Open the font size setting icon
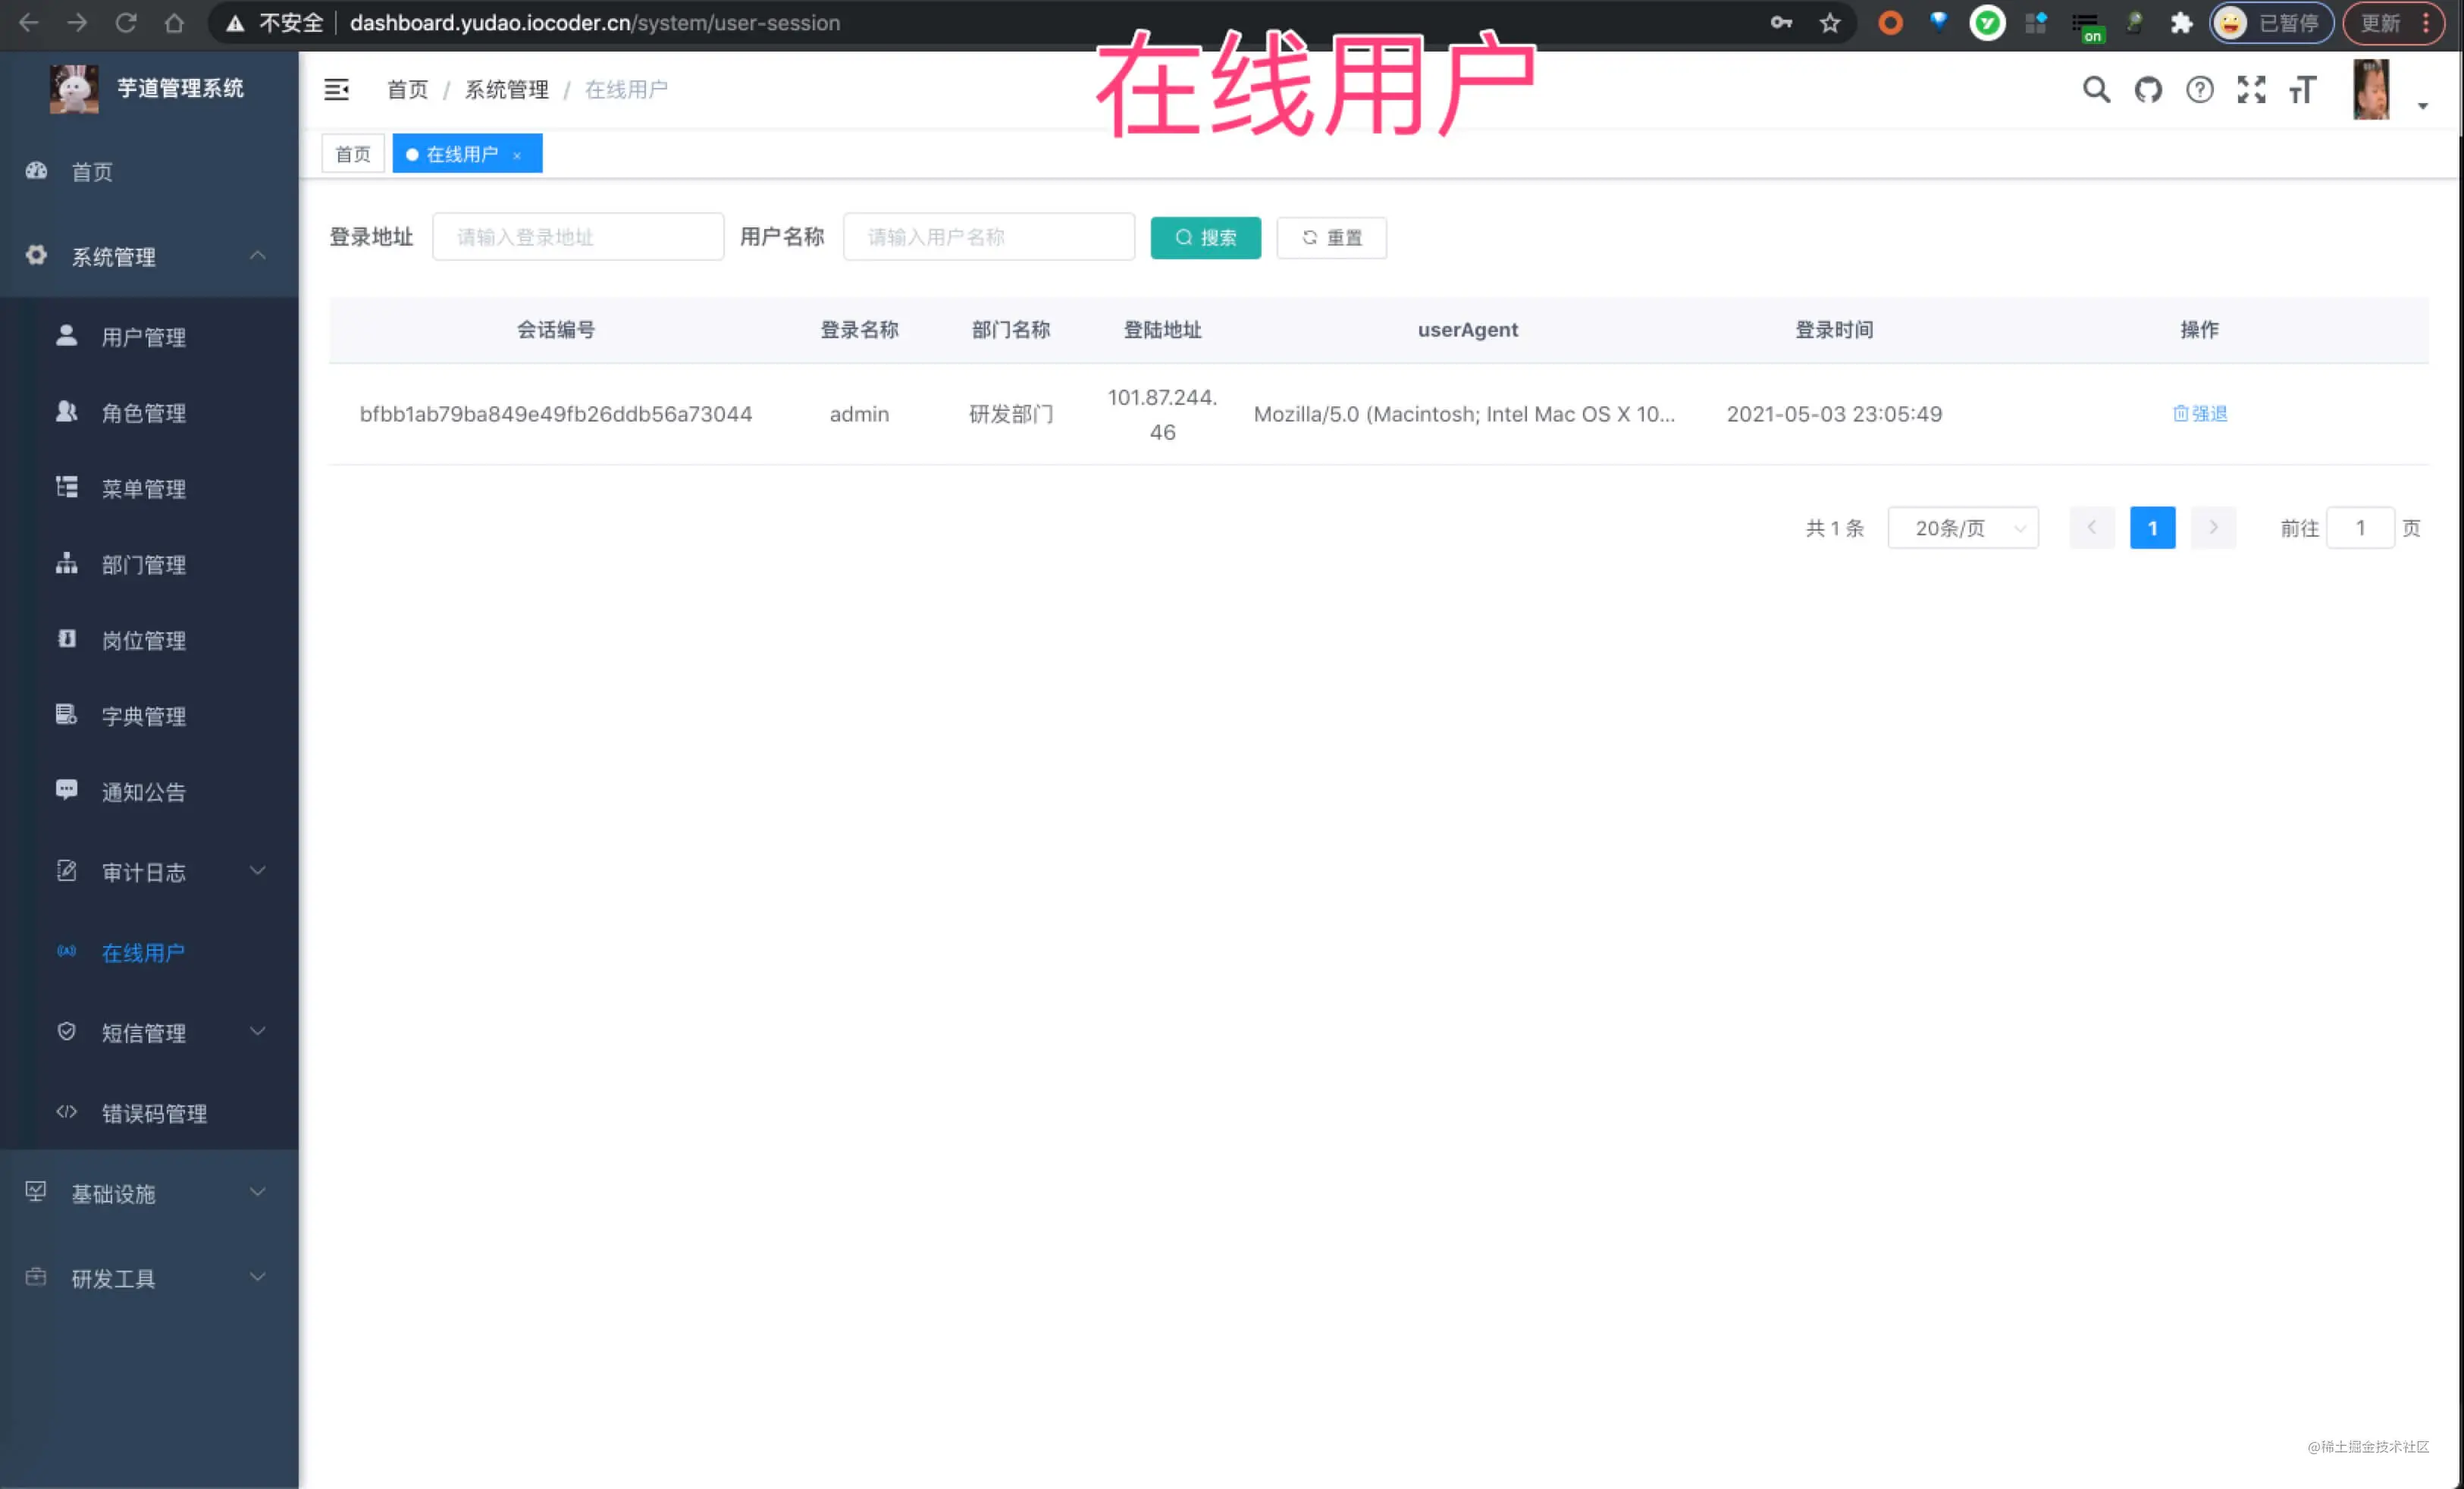The width and height of the screenshot is (2464, 1489). pos(2303,90)
